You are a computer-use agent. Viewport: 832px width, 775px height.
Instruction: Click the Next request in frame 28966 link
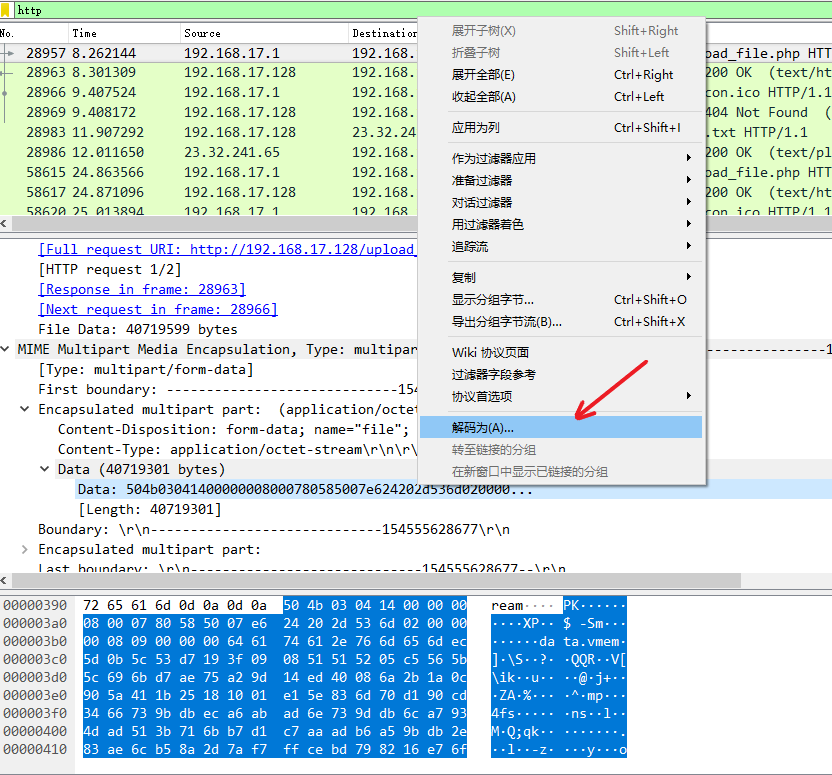coord(157,309)
